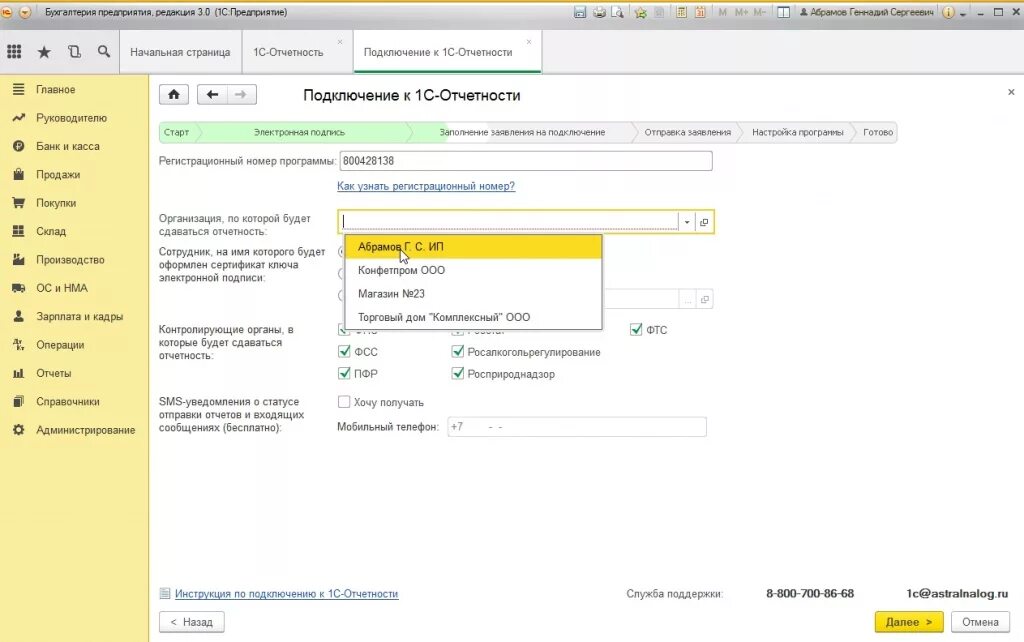Toggle the panel layout icon in the title bar
1024x642 pixels.
coord(784,12)
